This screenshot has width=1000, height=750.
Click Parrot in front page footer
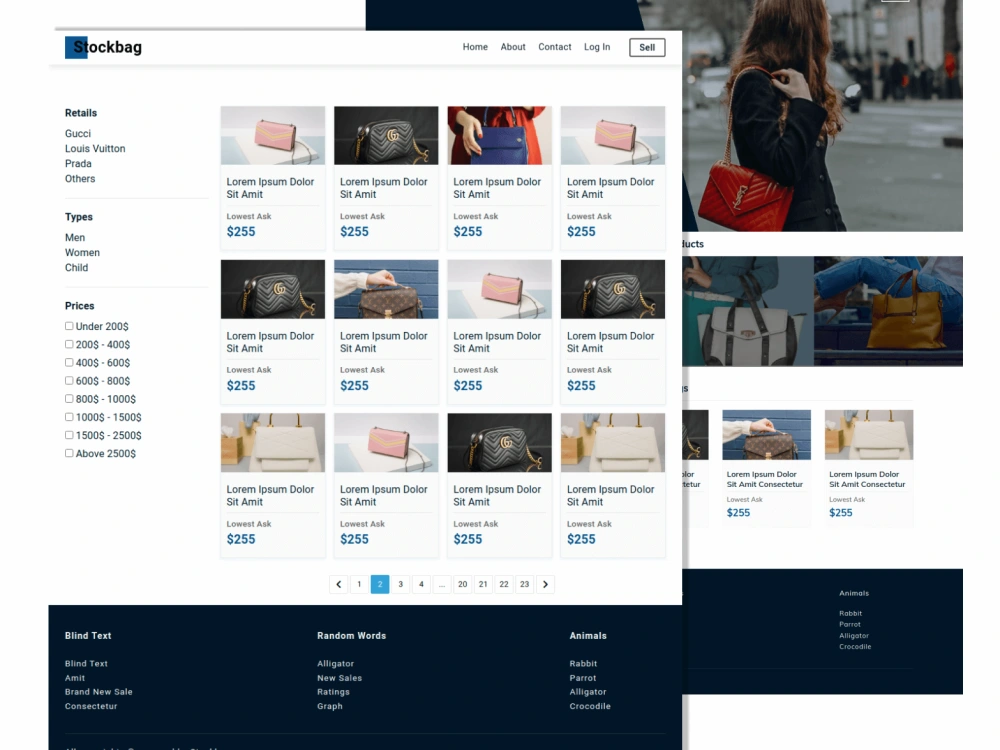click(x=583, y=678)
